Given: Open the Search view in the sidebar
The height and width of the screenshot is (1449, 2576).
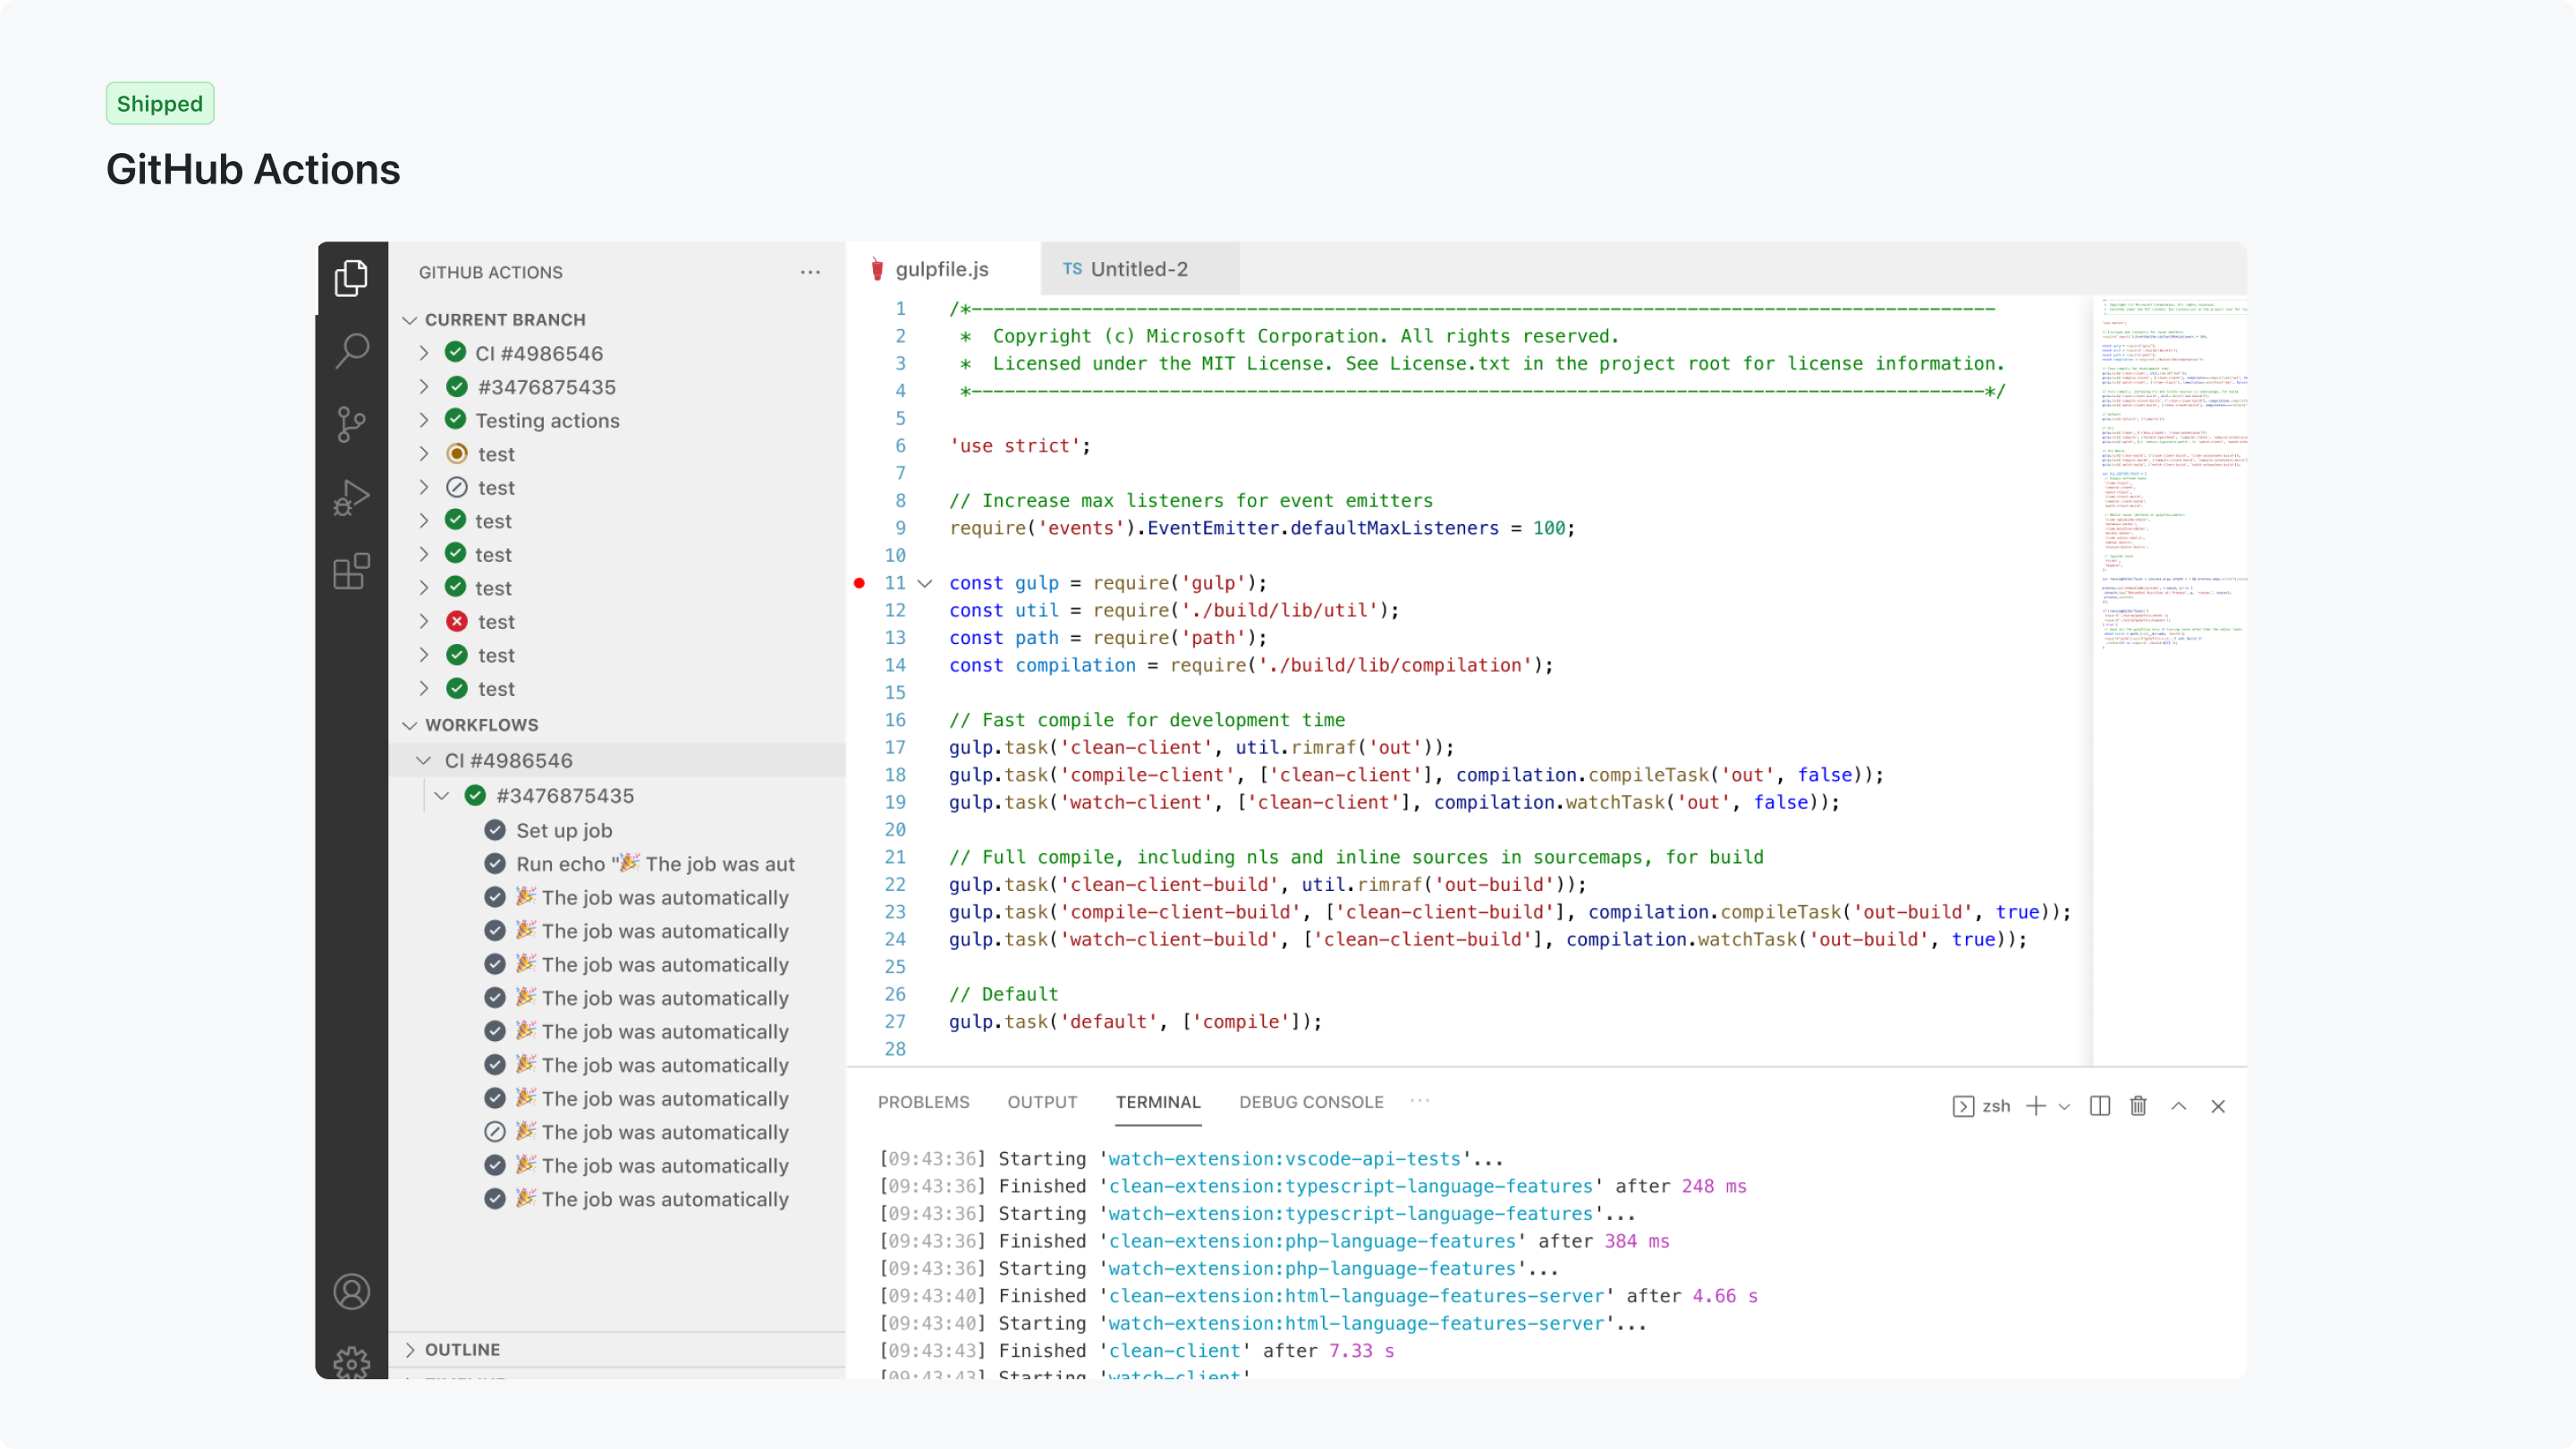Looking at the screenshot, I should (x=351, y=351).
